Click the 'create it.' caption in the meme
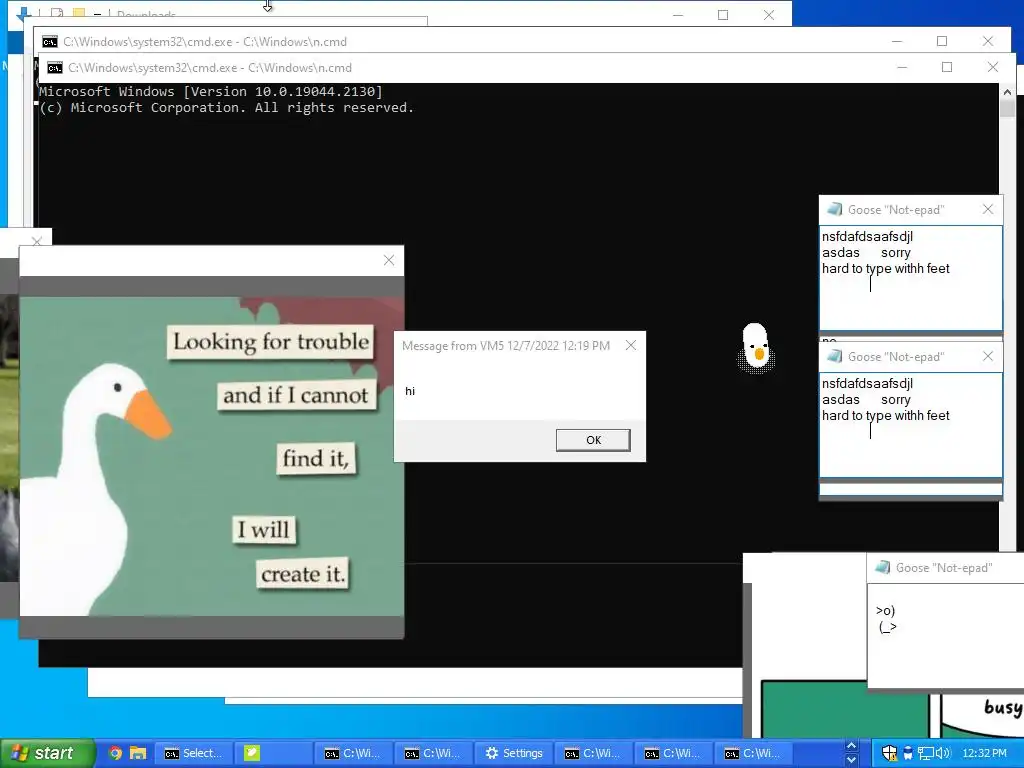1024x768 pixels. click(302, 573)
